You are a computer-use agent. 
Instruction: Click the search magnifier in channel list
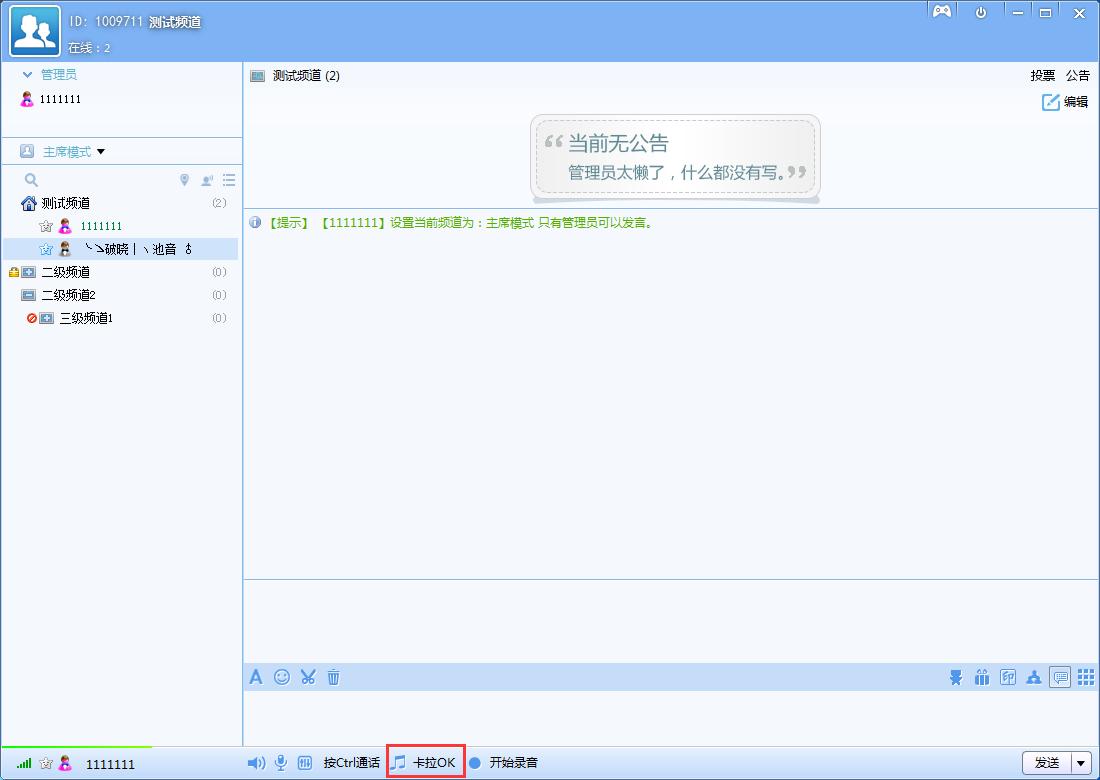(x=31, y=180)
